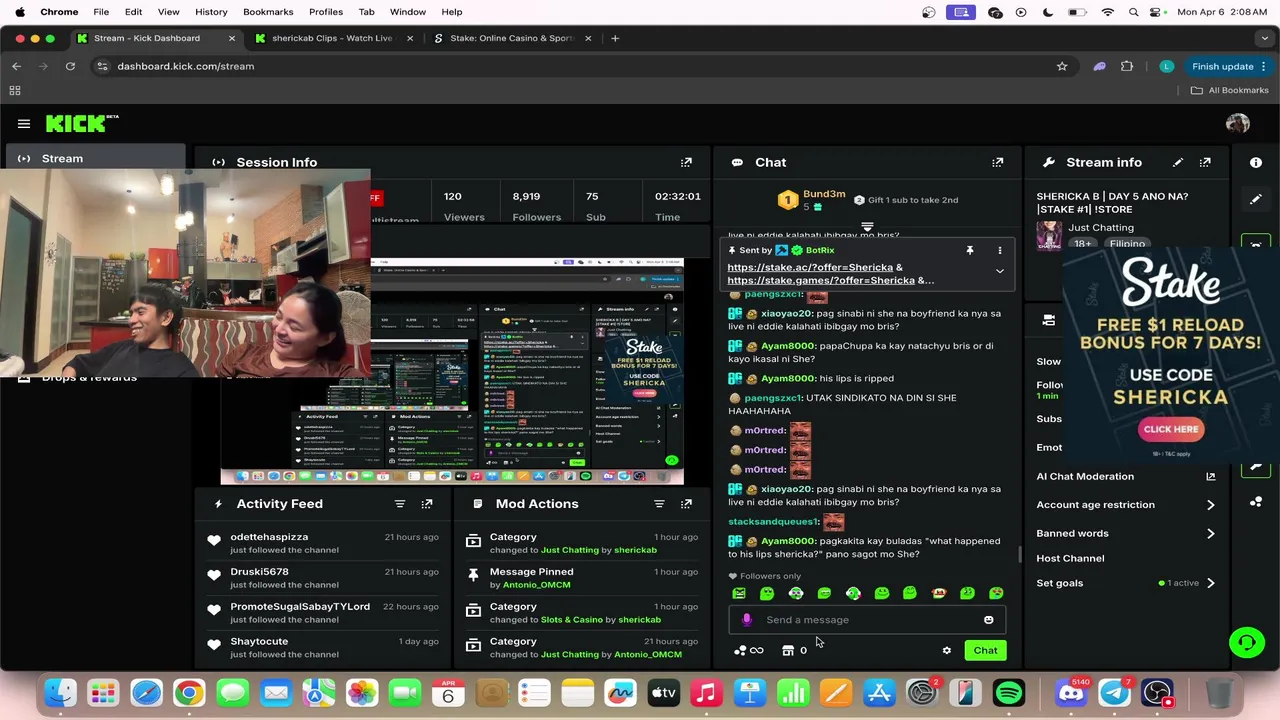This screenshot has height=720, width=1280.
Task: Pop out the Chat panel
Action: coord(997,162)
